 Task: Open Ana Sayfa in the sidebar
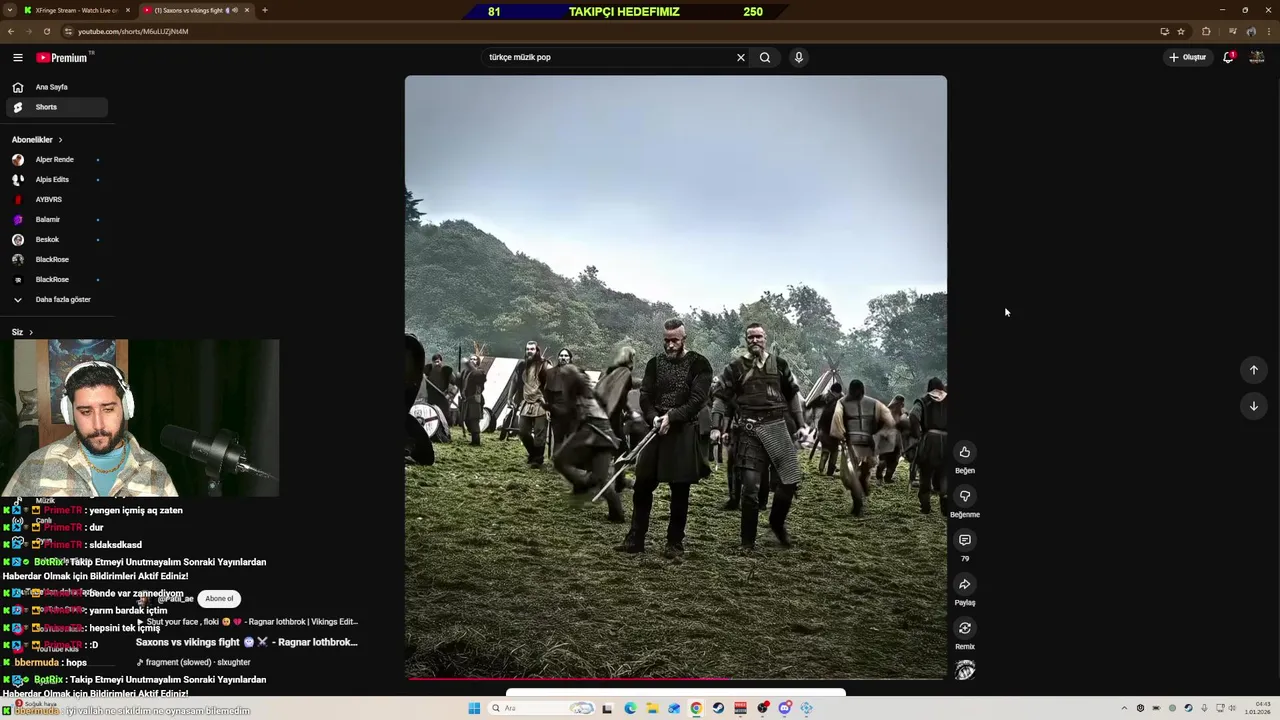click(57, 87)
